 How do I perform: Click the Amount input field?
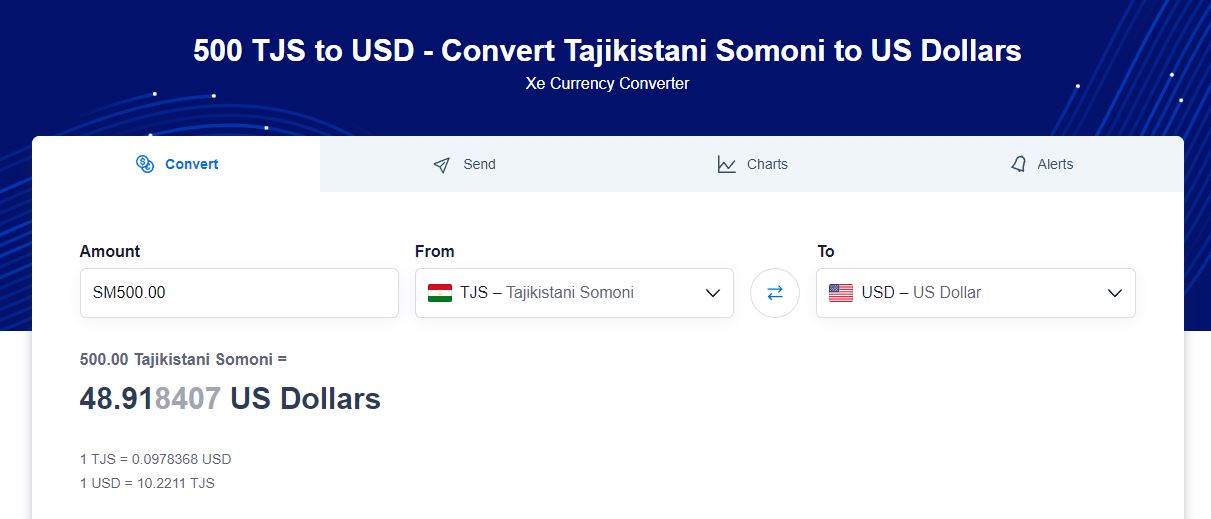point(239,293)
